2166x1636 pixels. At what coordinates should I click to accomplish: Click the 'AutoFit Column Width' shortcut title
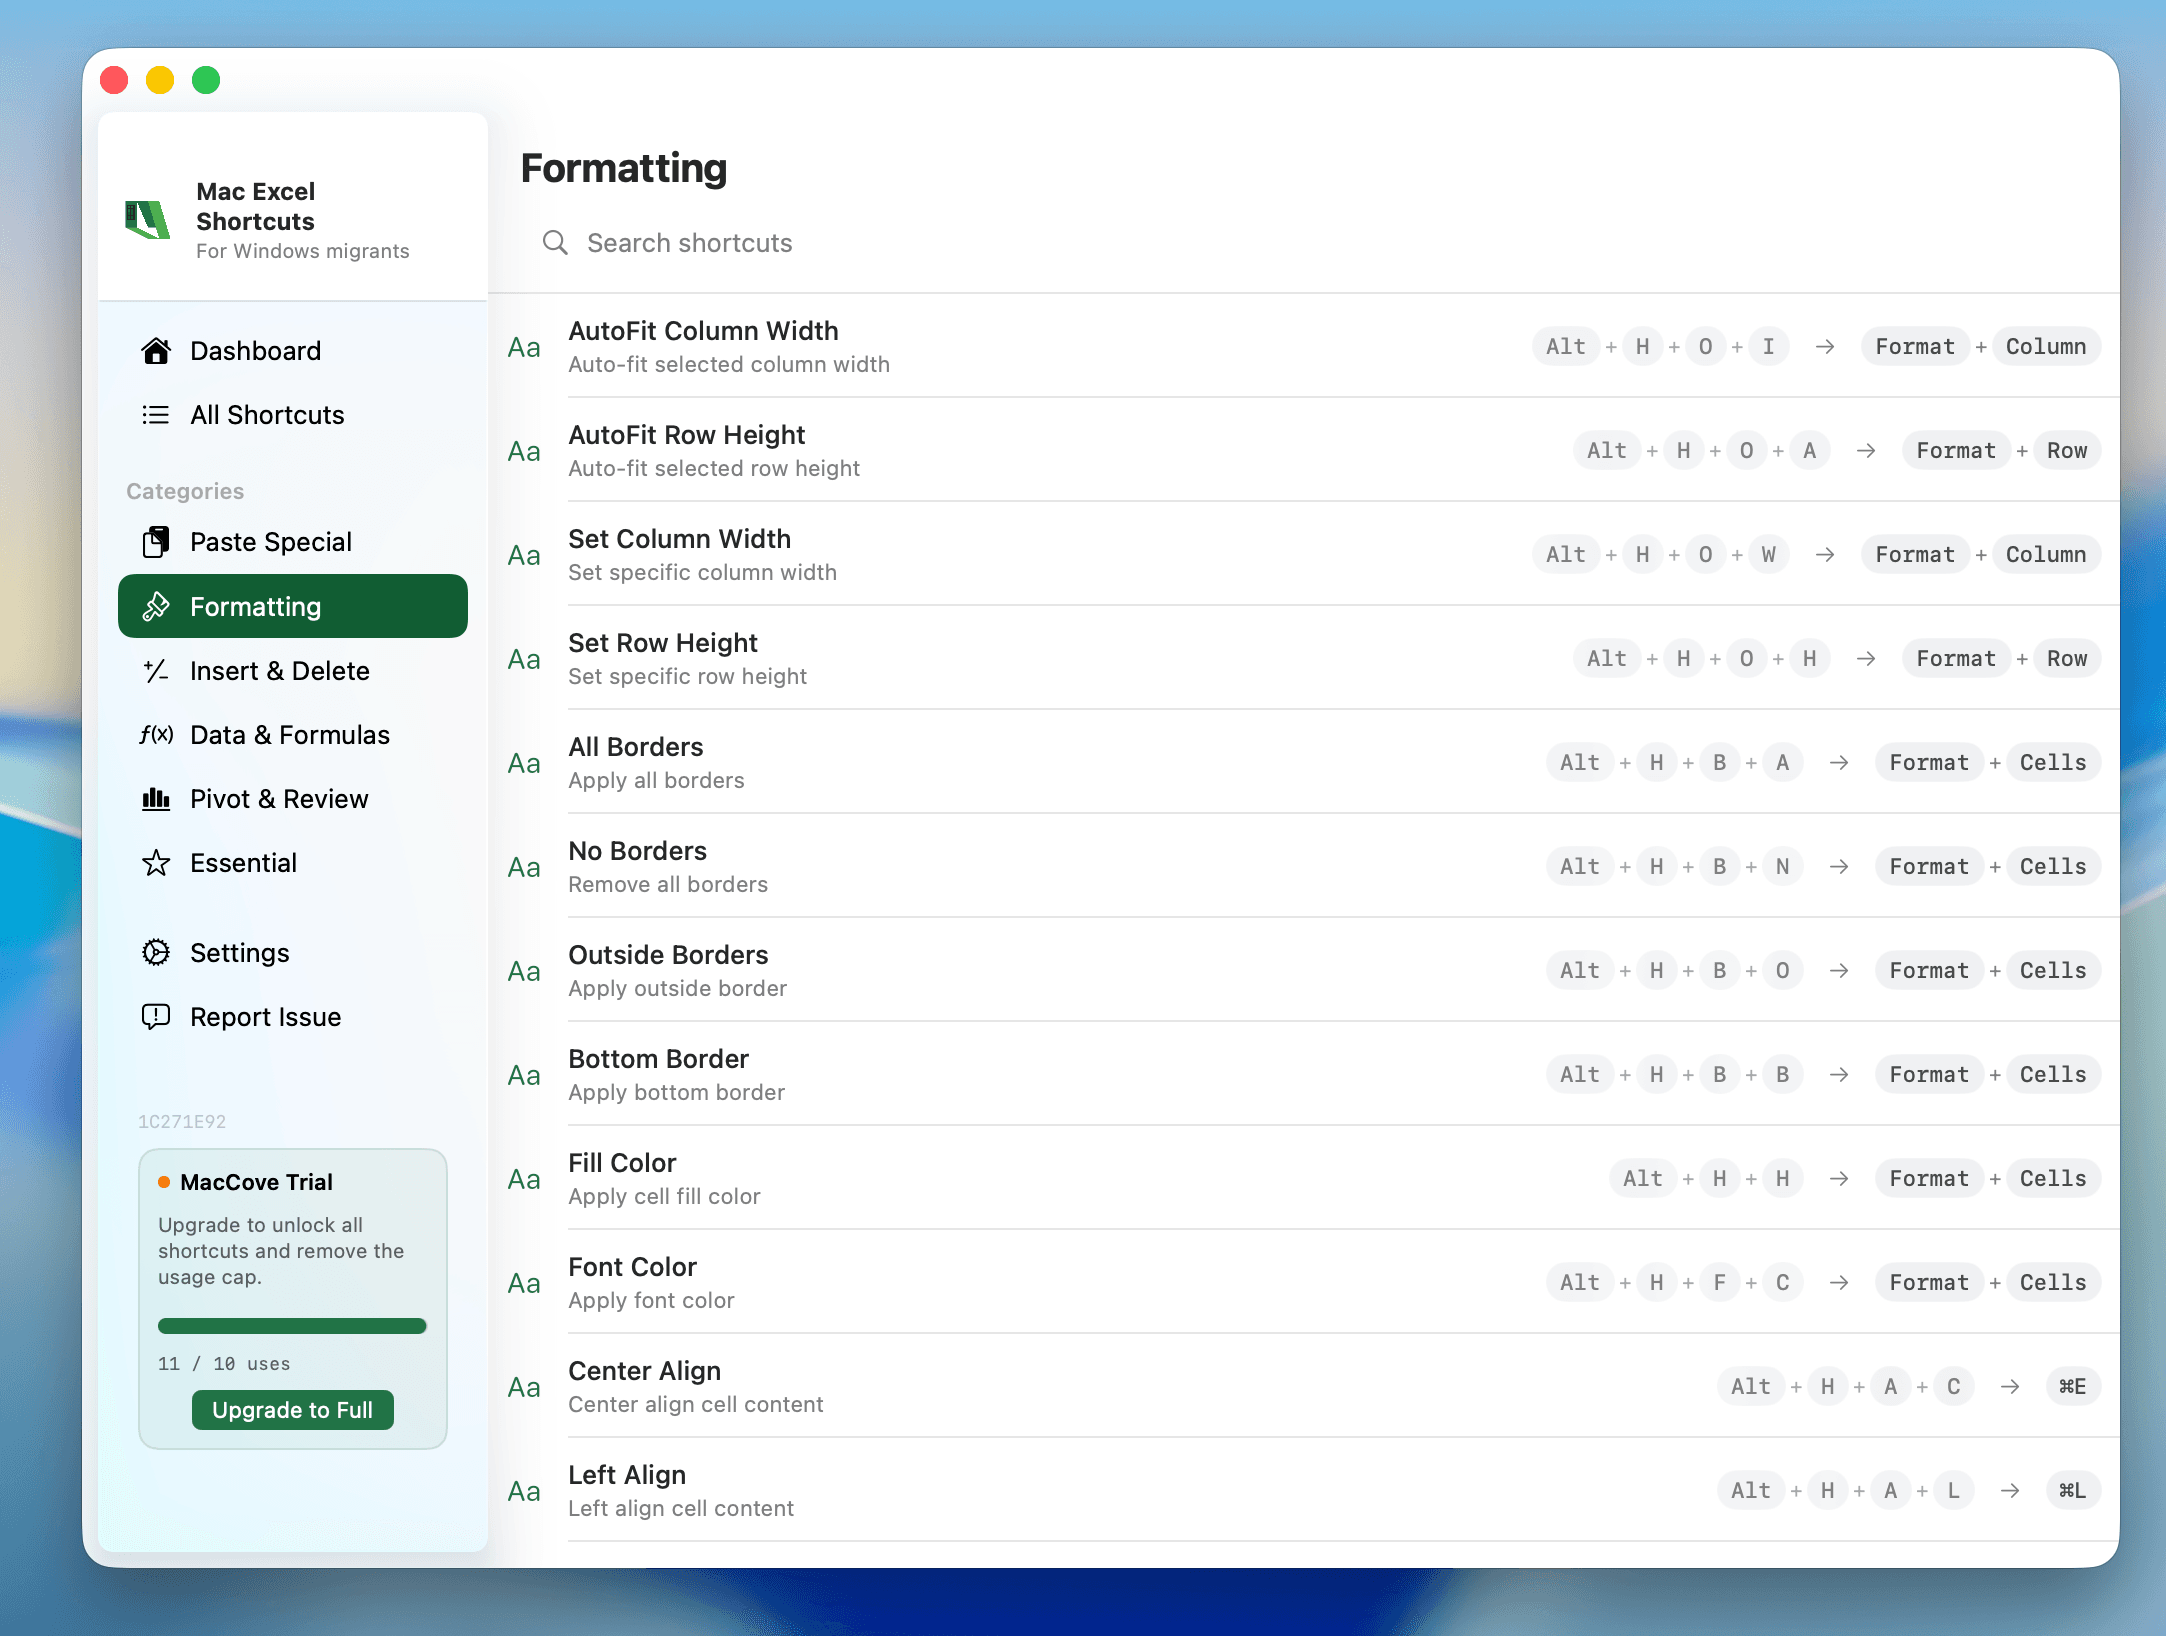click(x=704, y=331)
